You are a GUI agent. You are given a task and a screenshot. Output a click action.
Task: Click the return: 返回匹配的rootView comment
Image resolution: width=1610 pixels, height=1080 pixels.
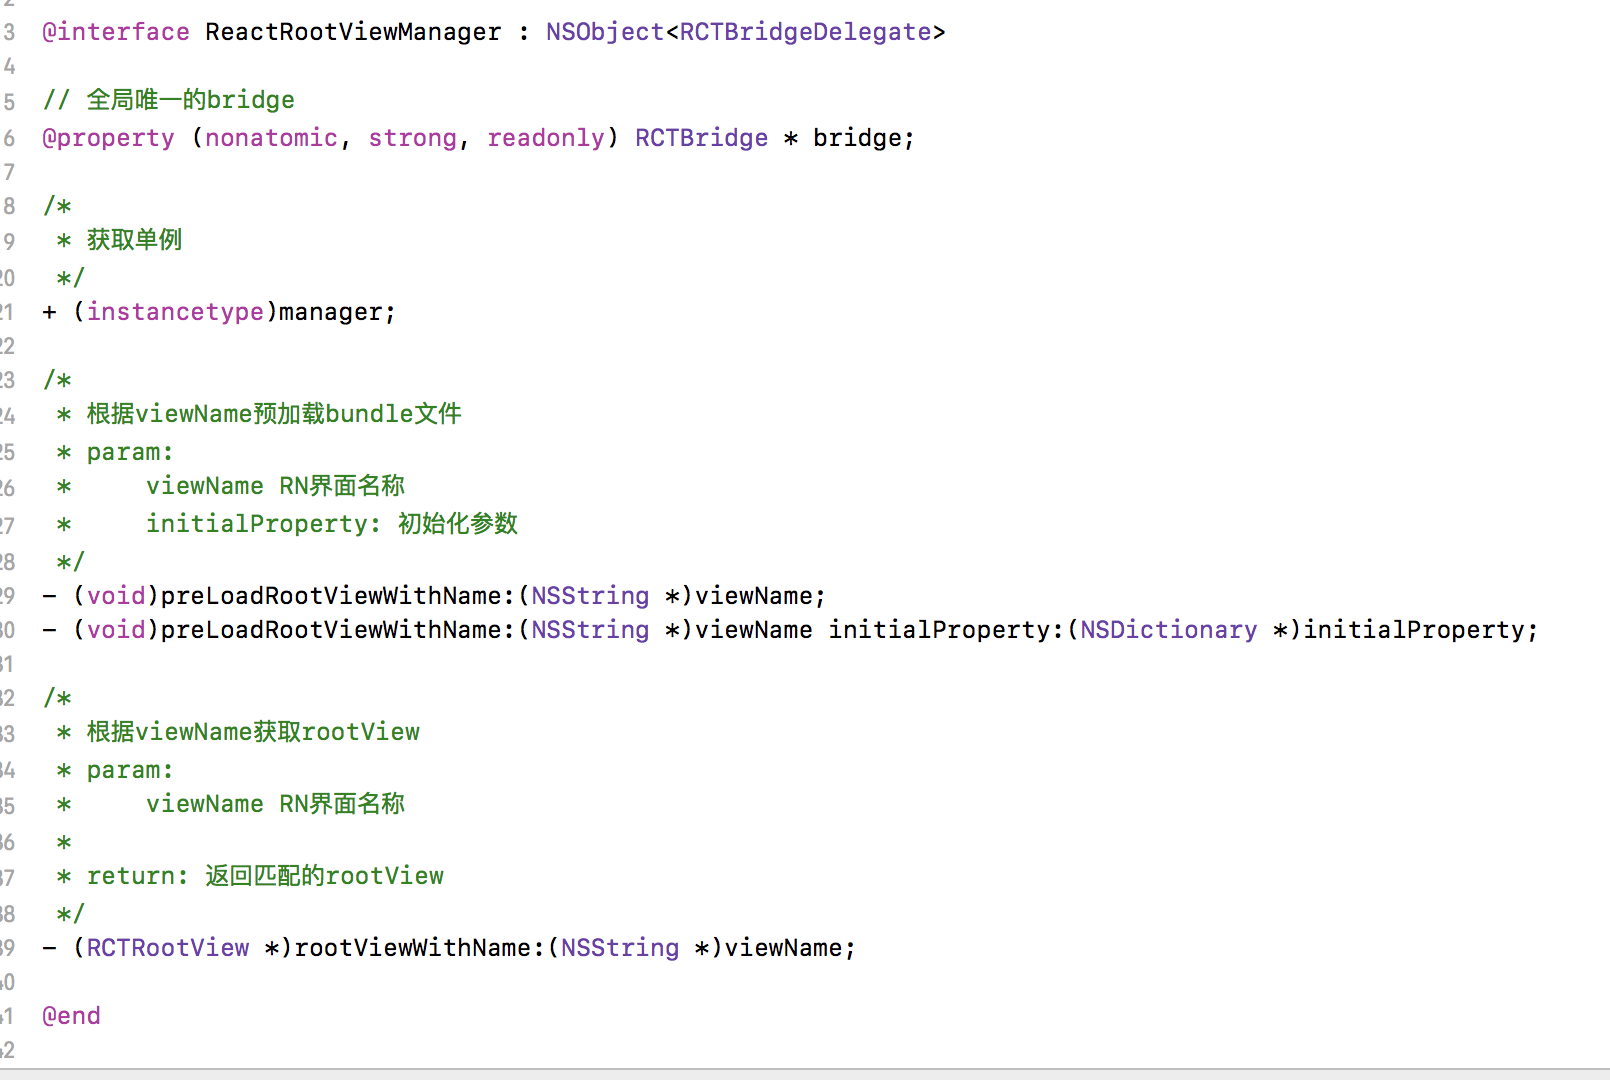tap(265, 876)
